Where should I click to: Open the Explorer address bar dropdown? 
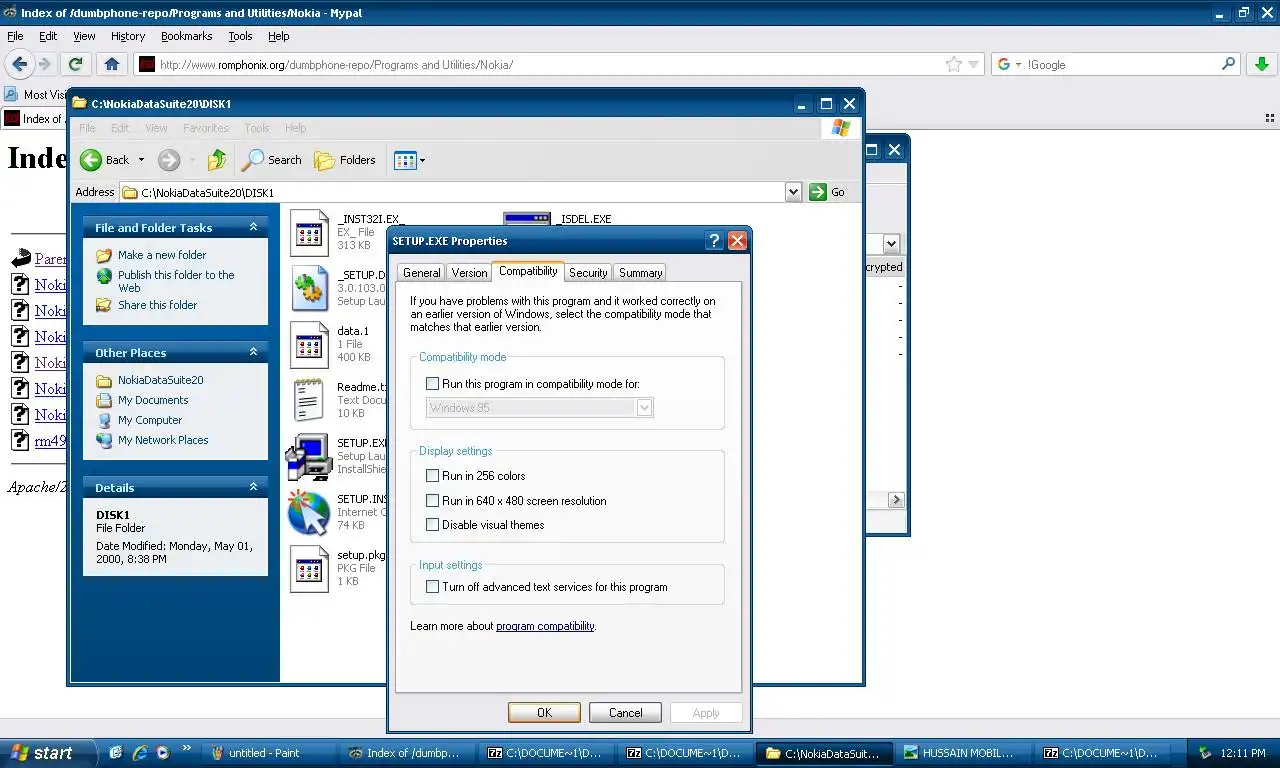pos(793,192)
